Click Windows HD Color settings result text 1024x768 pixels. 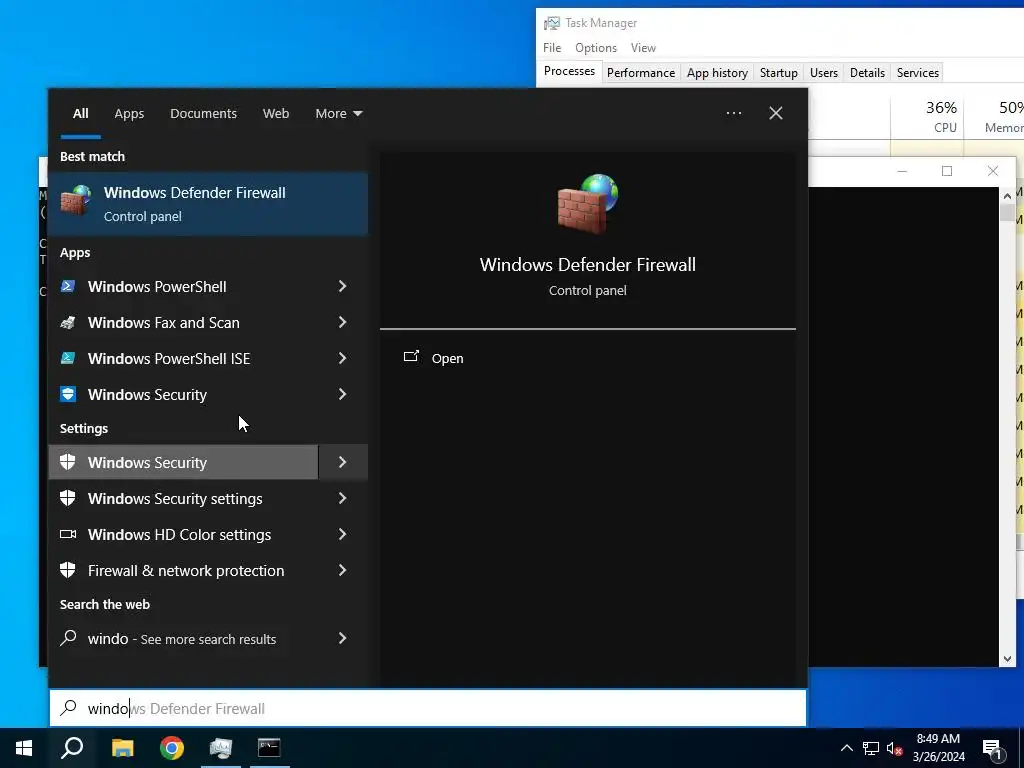click(180, 534)
